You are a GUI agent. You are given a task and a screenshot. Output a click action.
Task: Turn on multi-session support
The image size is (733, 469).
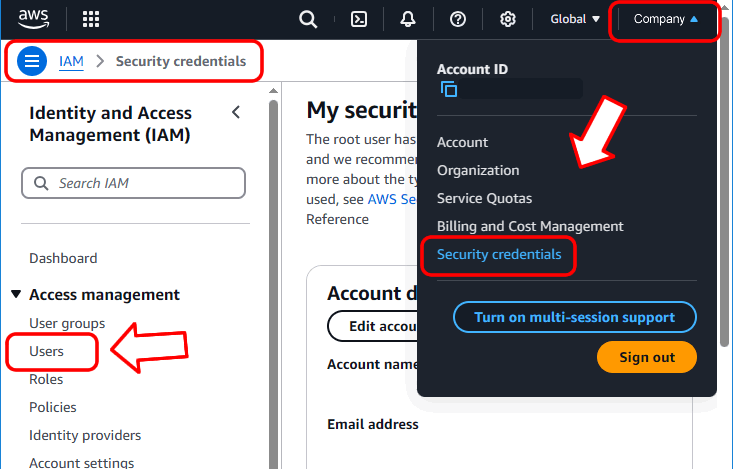575,317
